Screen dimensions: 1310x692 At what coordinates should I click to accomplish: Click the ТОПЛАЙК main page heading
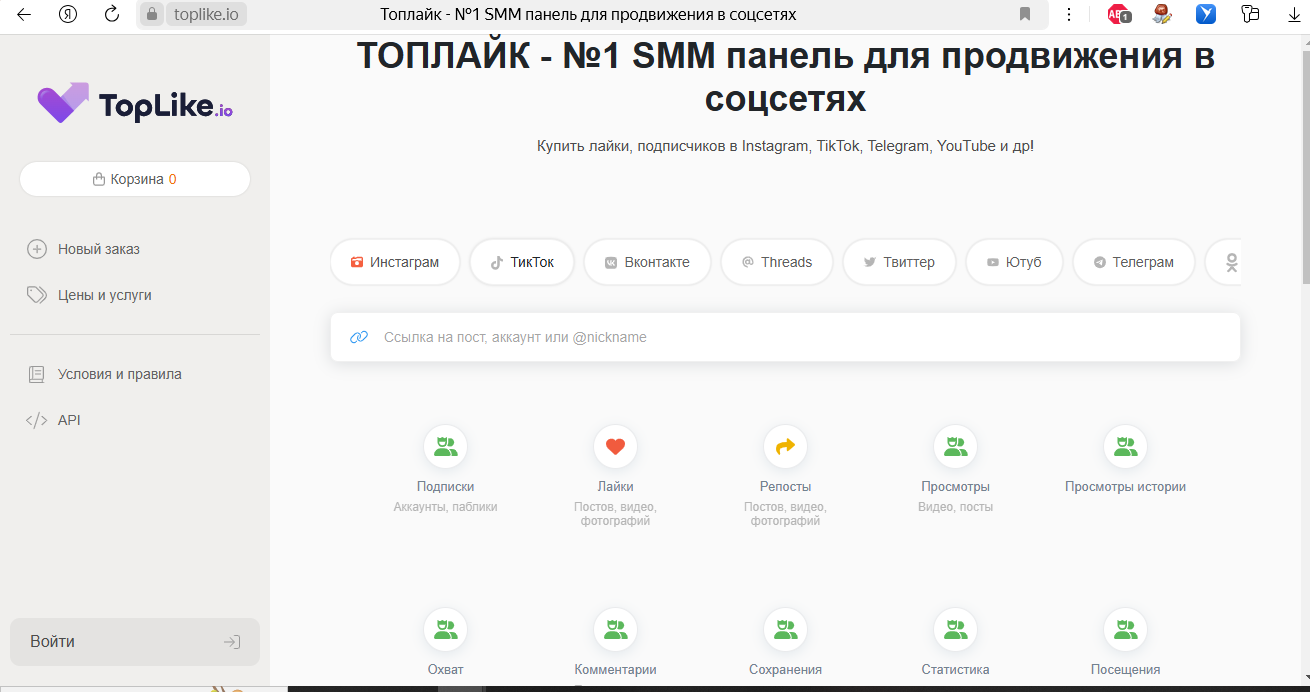click(785, 77)
